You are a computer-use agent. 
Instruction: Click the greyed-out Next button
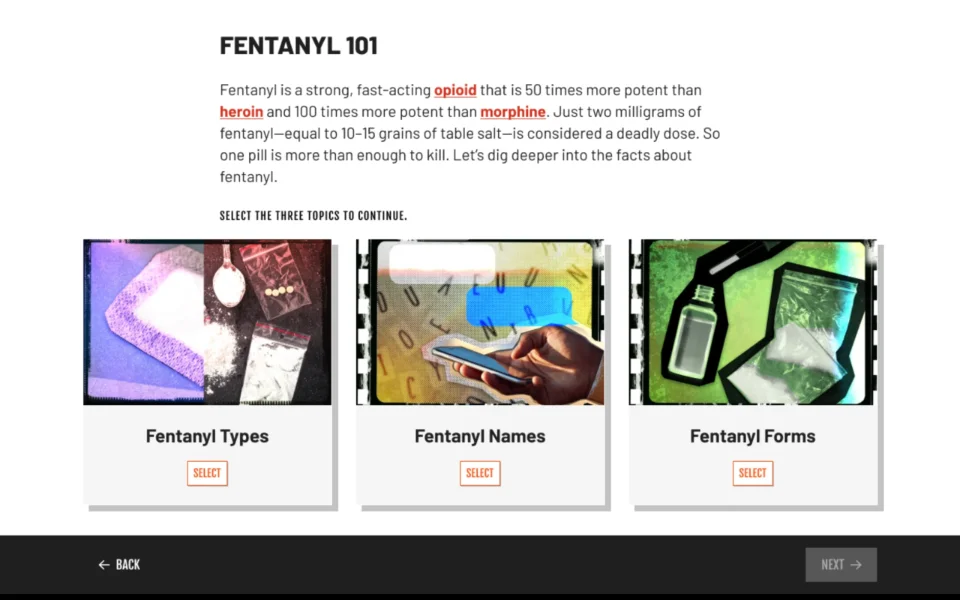pos(841,564)
